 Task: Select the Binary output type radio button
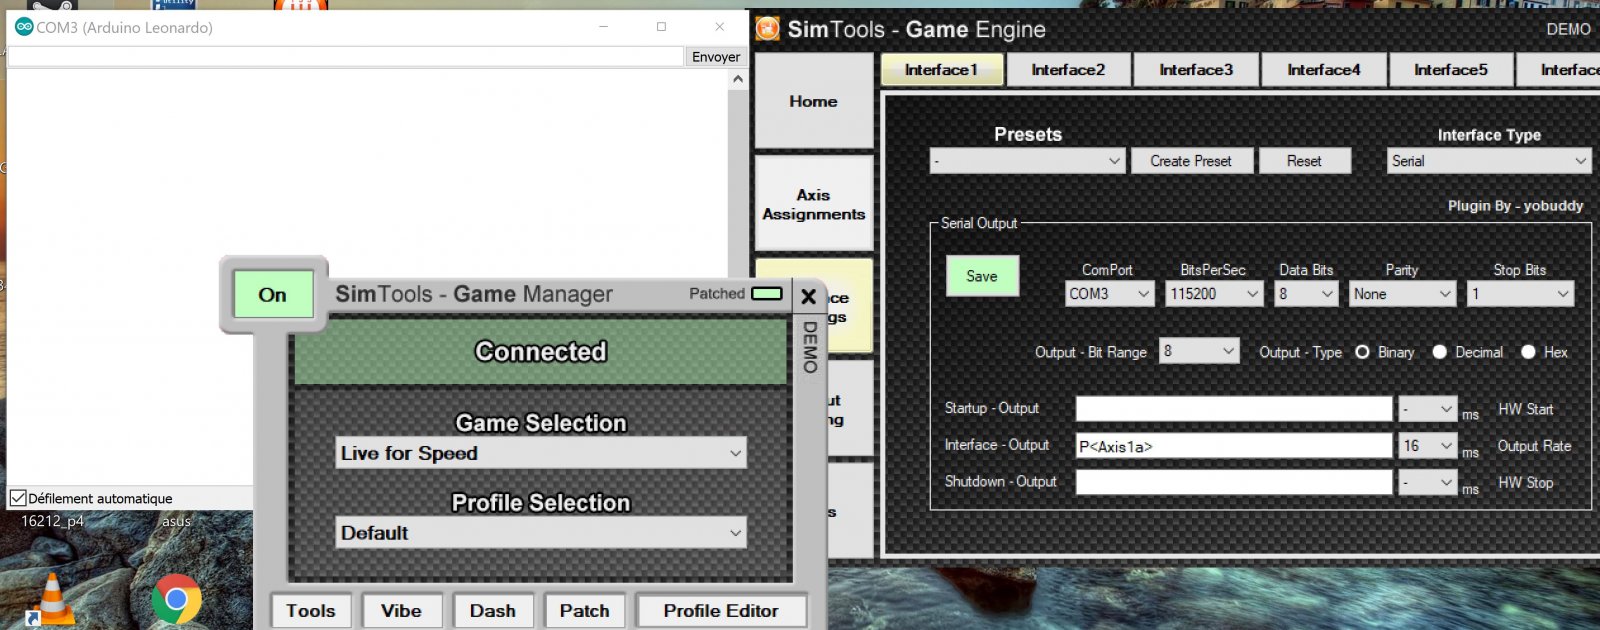[1362, 352]
